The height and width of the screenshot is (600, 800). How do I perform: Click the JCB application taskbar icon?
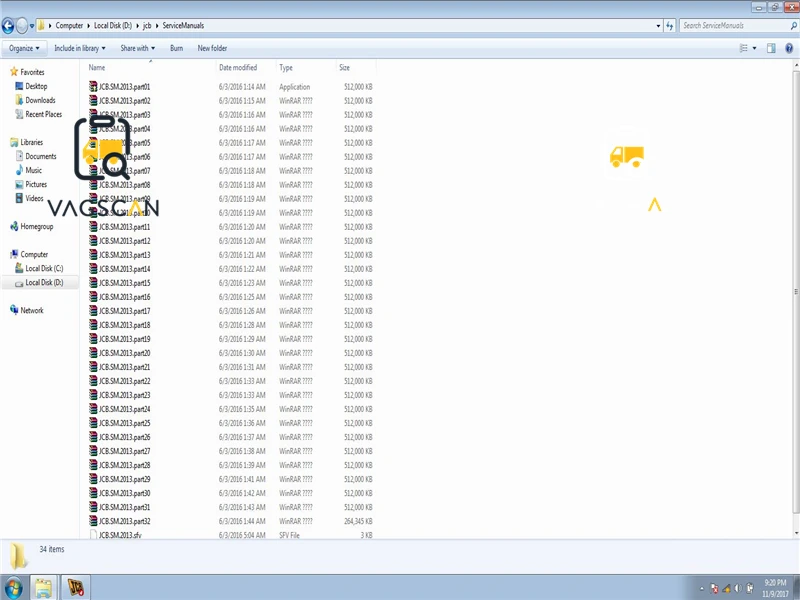(76, 588)
